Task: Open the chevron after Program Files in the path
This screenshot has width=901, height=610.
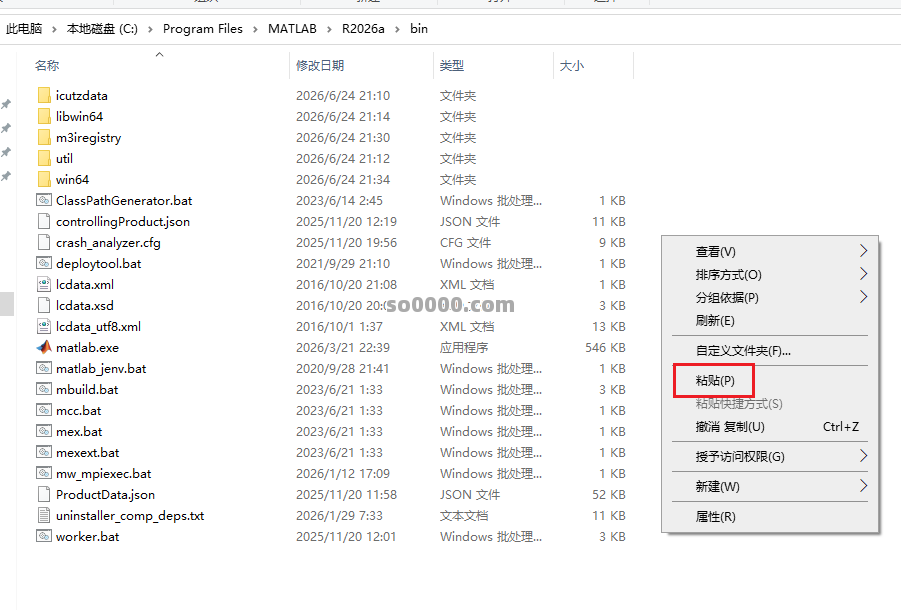Action: [x=255, y=29]
